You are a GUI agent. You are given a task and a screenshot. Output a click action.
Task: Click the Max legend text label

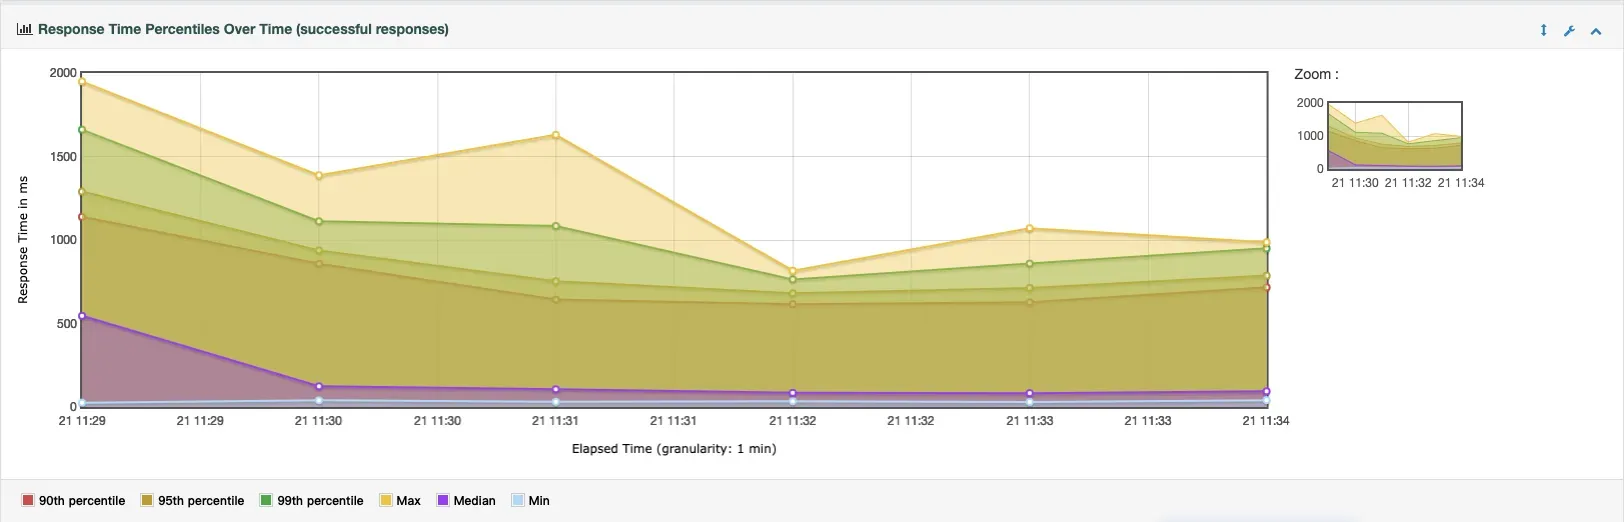click(x=408, y=501)
